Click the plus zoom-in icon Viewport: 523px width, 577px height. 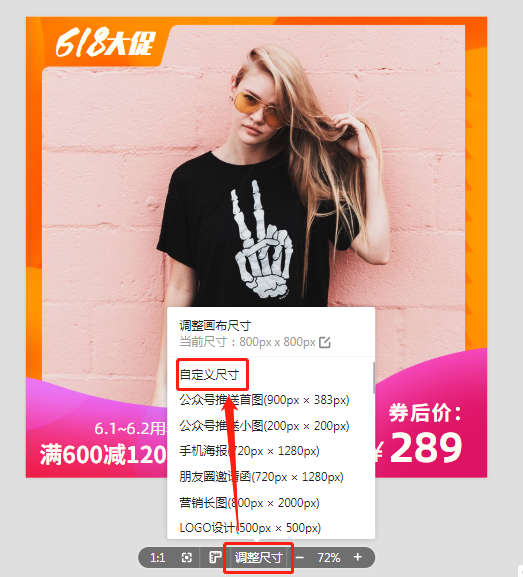pyautogui.click(x=357, y=557)
